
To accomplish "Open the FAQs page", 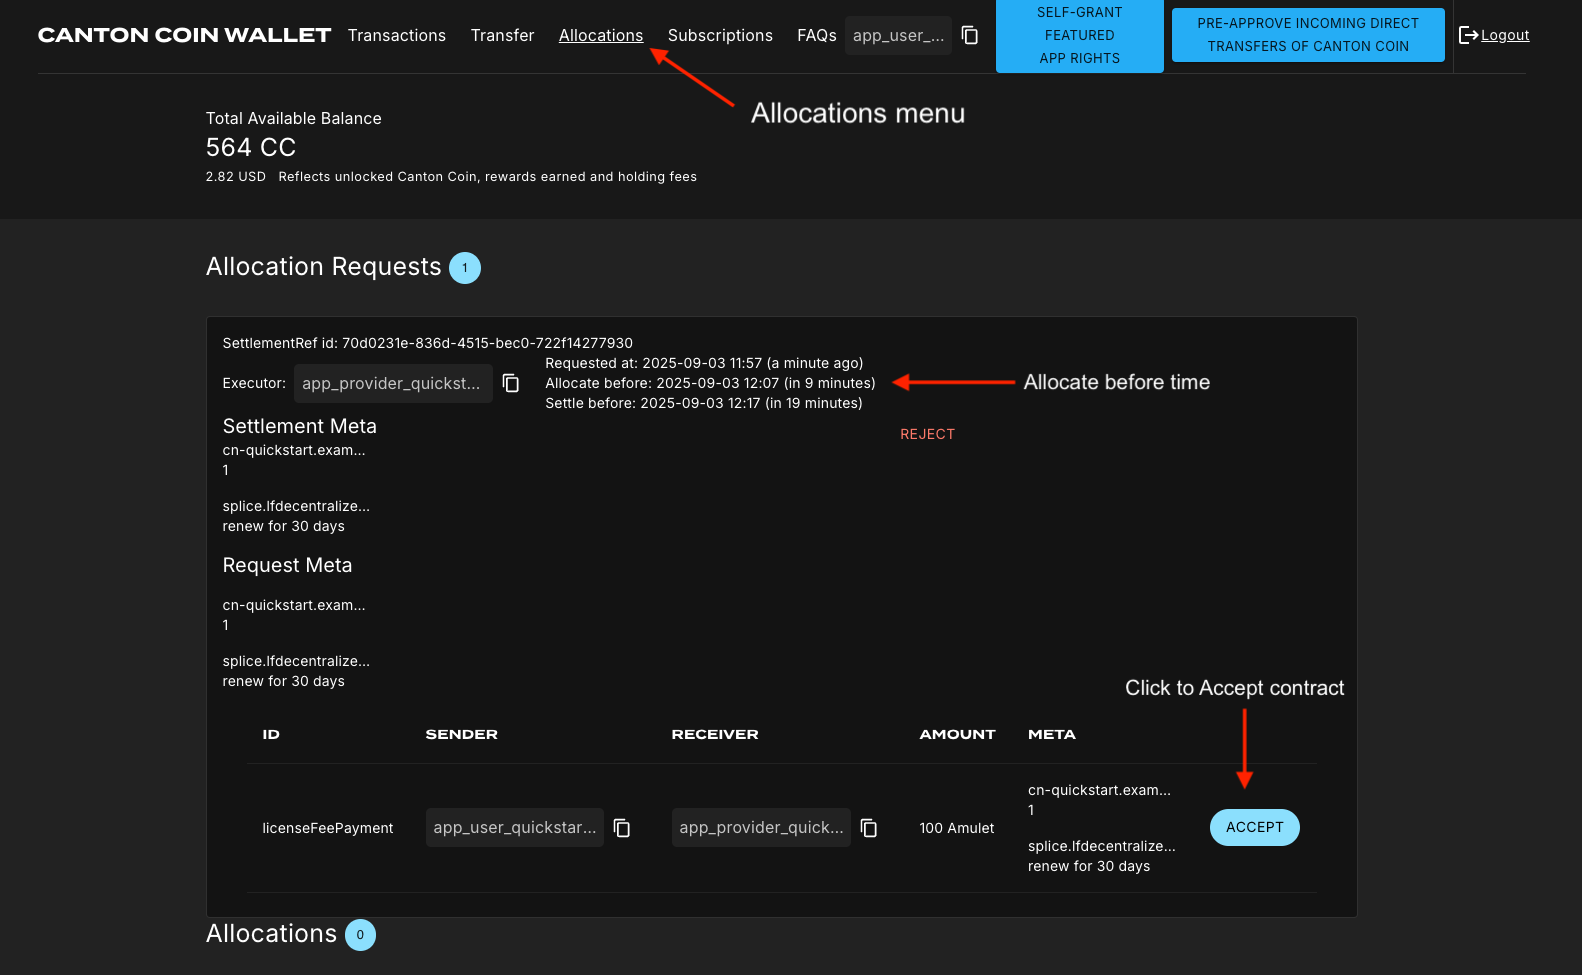I will (x=816, y=35).
